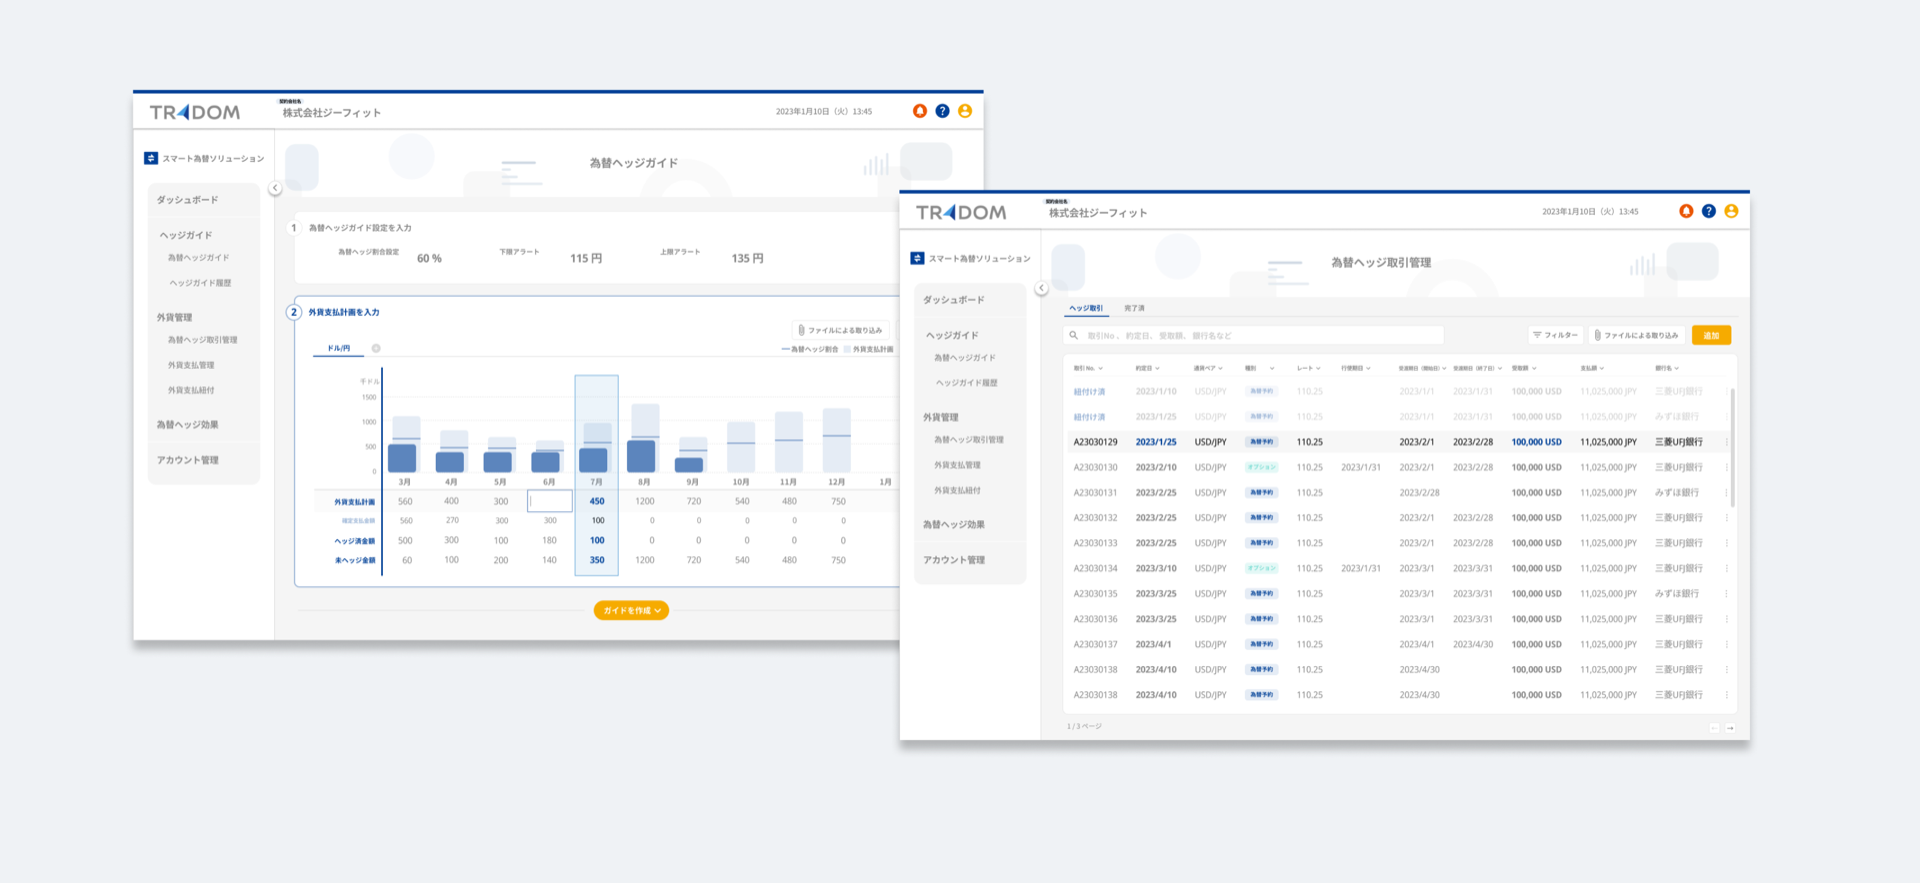1920x883 pixels.
Task: Click the plus icon beside the ドル/円 tab
Action: 376,349
